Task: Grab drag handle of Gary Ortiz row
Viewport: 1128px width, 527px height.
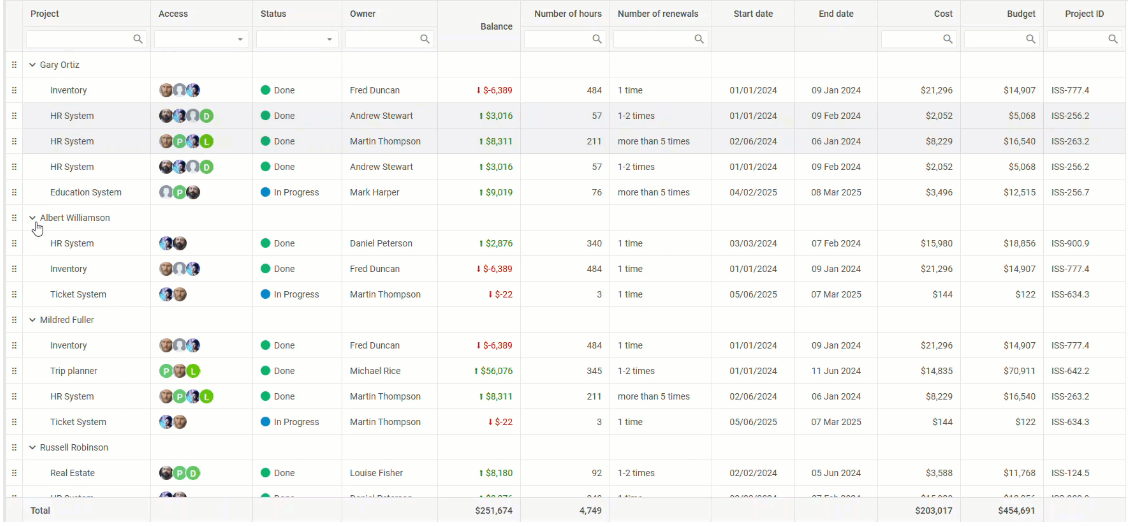Action: tap(14, 65)
